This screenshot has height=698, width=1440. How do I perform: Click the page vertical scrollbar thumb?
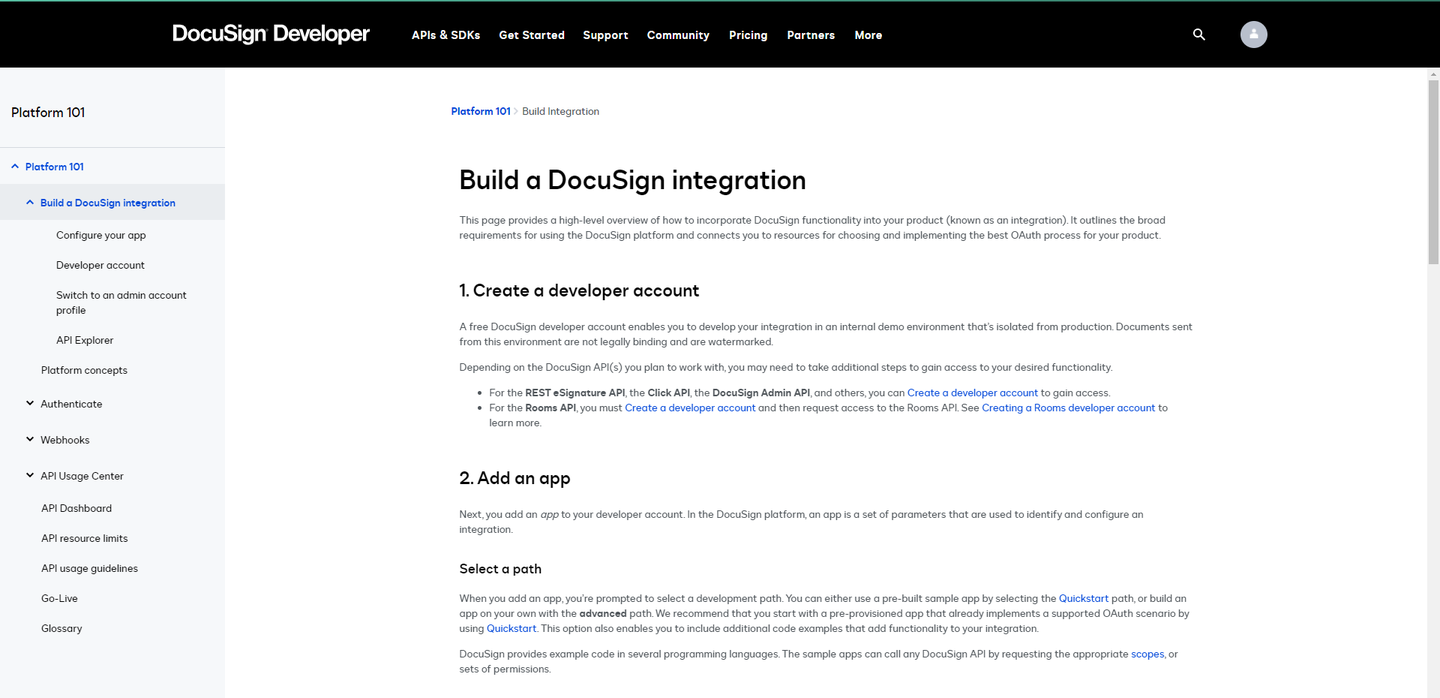click(1433, 170)
